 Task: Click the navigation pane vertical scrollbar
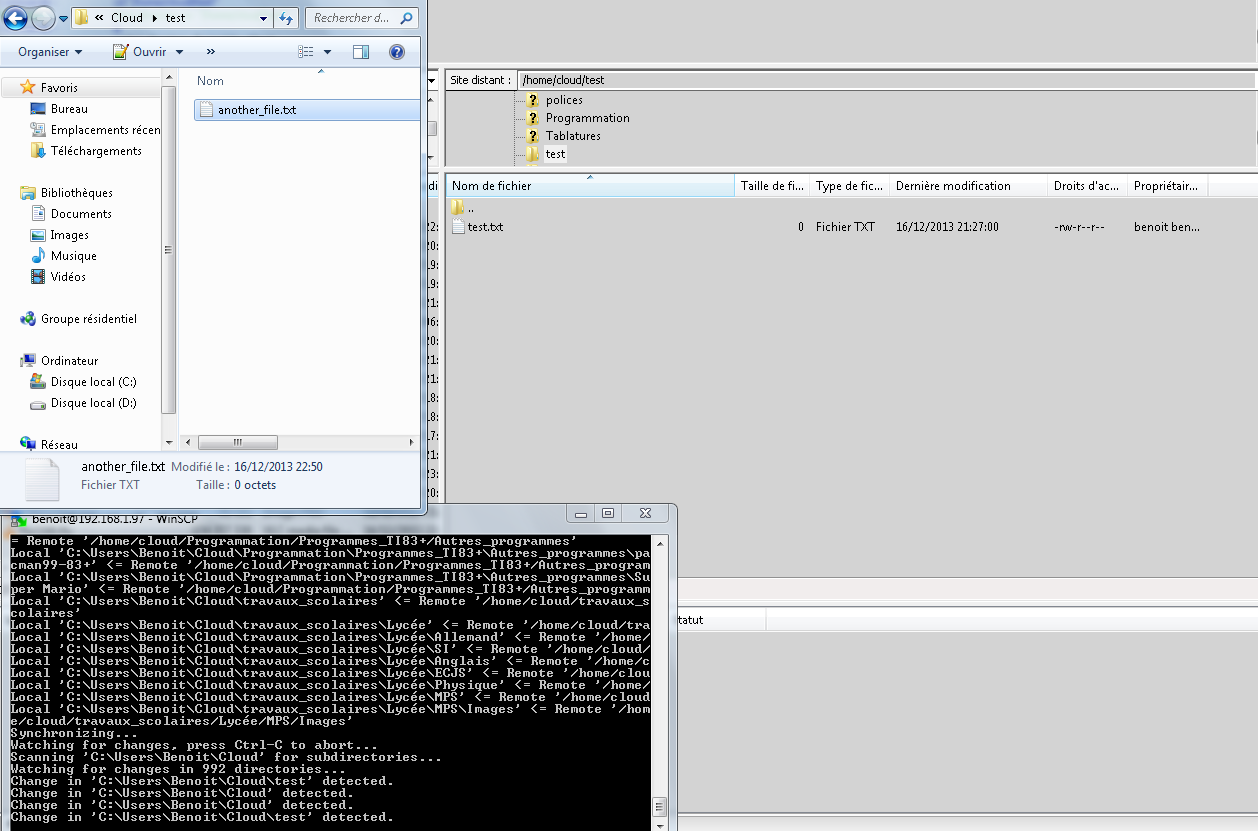pyautogui.click(x=169, y=250)
